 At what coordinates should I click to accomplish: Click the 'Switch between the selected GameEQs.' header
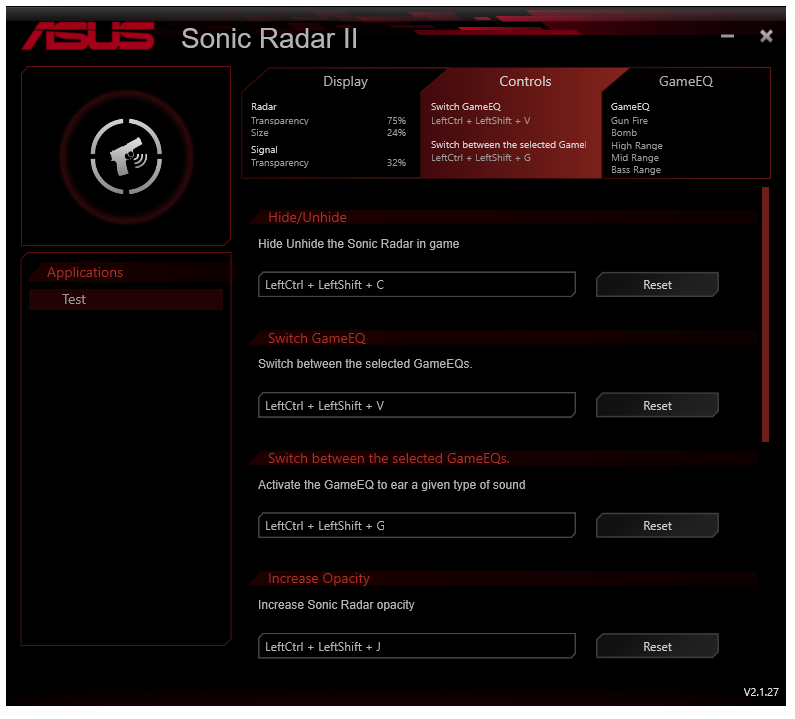(388, 458)
